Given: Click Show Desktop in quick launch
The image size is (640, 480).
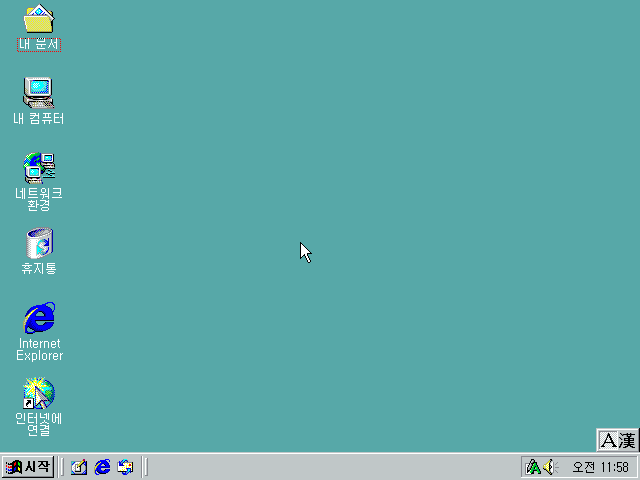Looking at the screenshot, I should tap(79, 467).
